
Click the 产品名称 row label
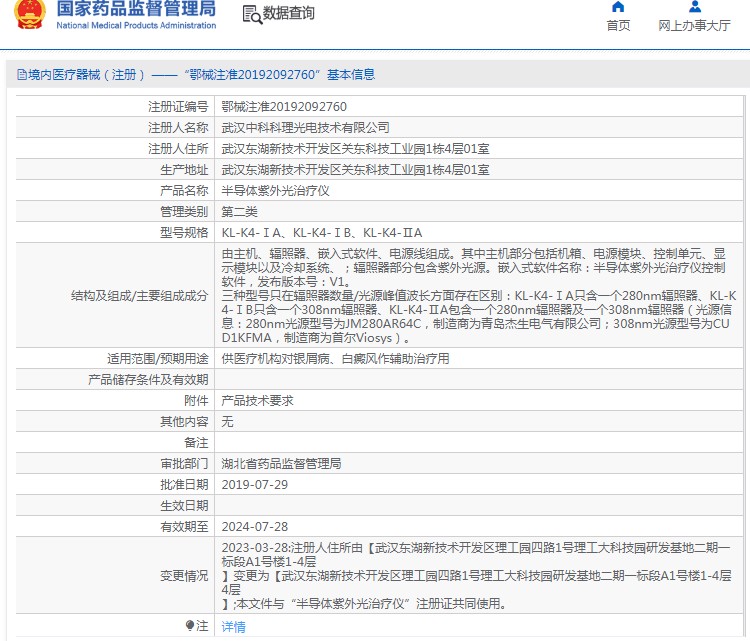(184, 191)
